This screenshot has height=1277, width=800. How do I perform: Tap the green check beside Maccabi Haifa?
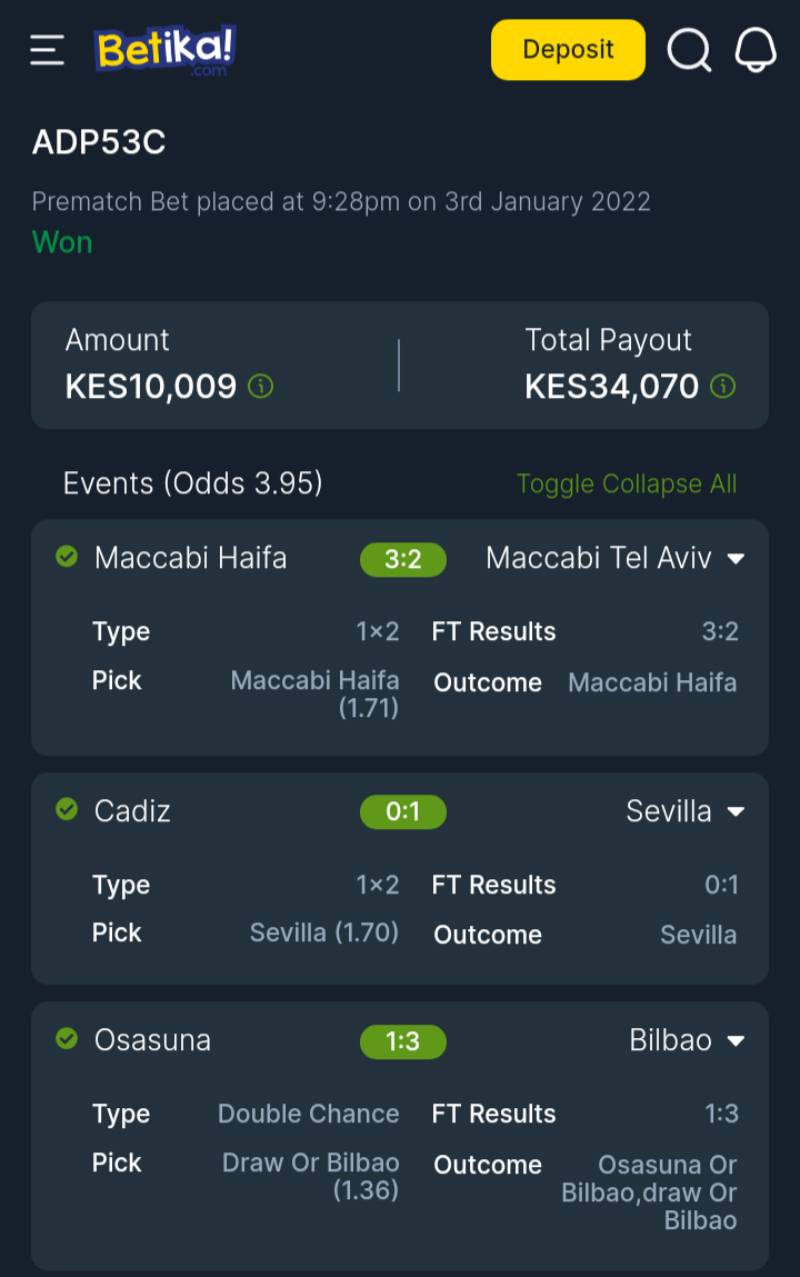67,557
